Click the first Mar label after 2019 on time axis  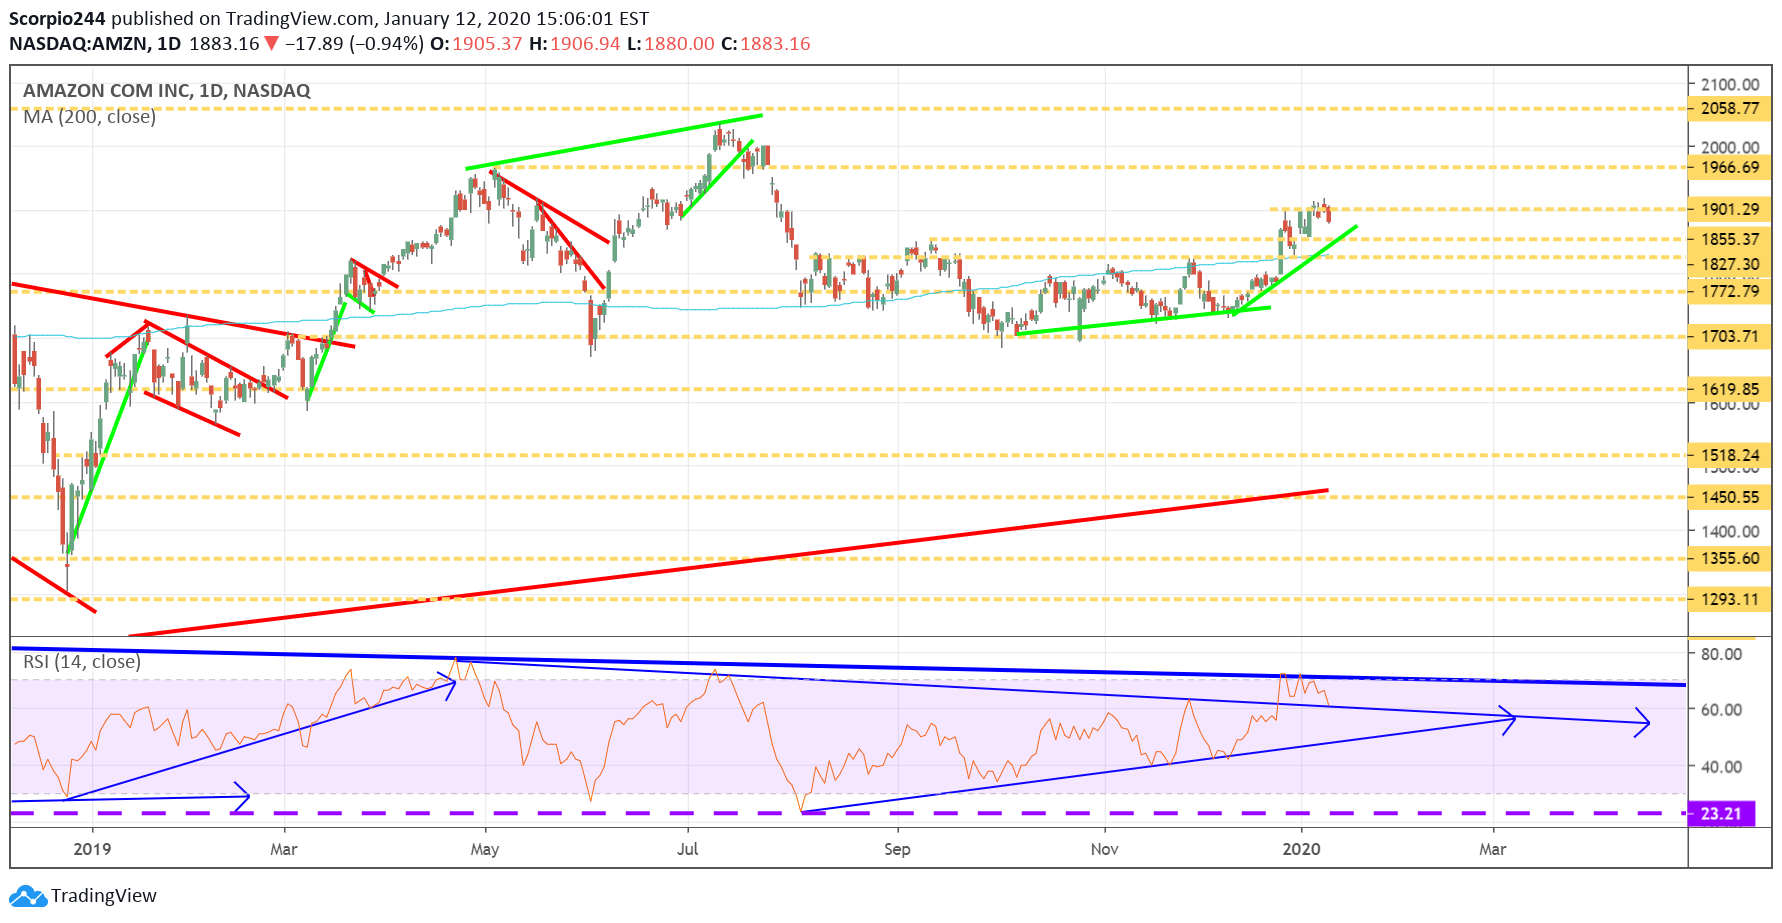tap(284, 849)
